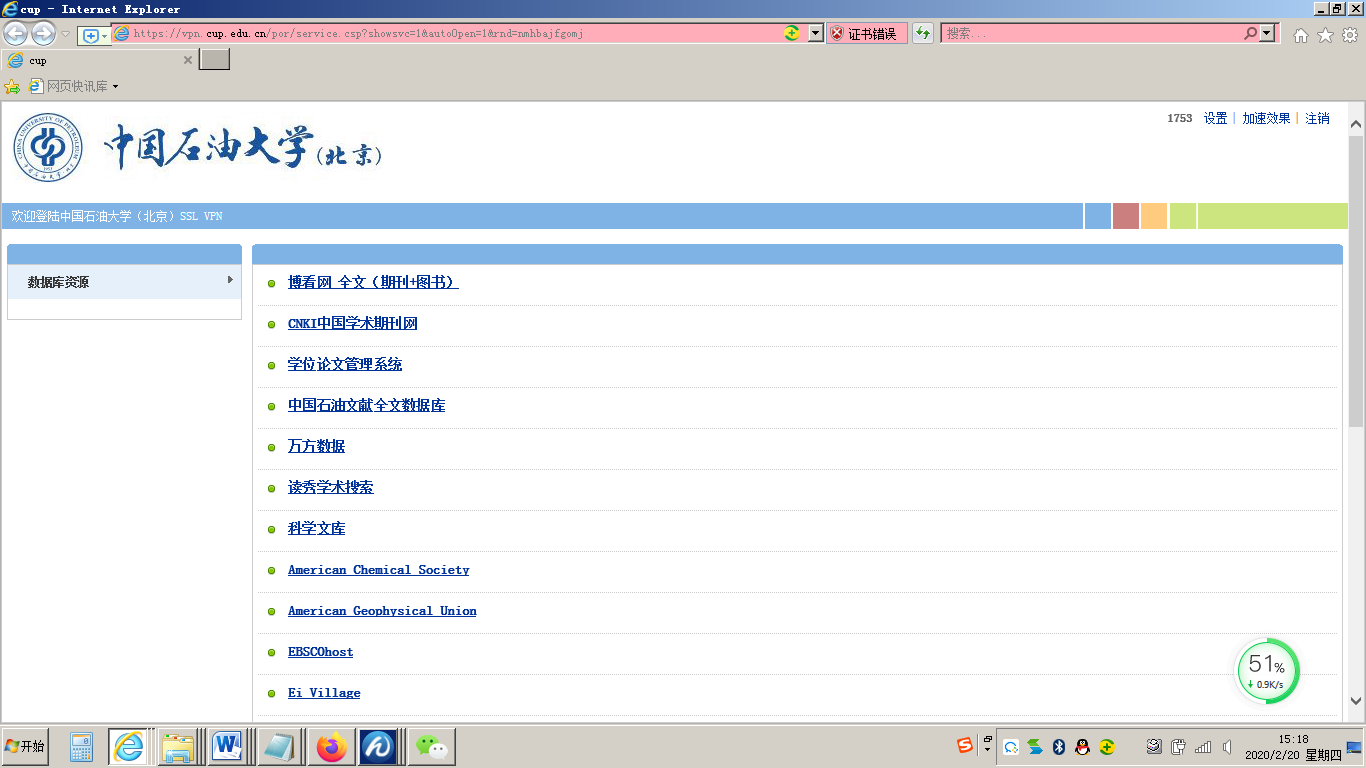This screenshot has width=1366, height=768.
Task: Open the address bar dropdown arrow
Action: [x=815, y=33]
